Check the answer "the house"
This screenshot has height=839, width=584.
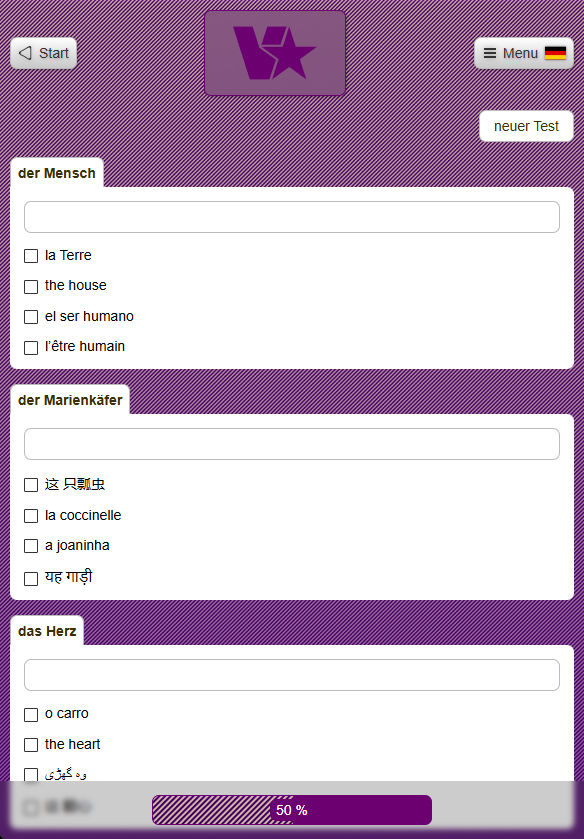pyautogui.click(x=31, y=286)
